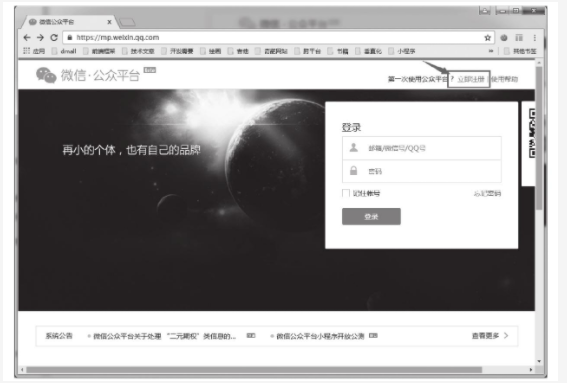Click the browser back arrow
The image size is (567, 383).
pos(27,38)
